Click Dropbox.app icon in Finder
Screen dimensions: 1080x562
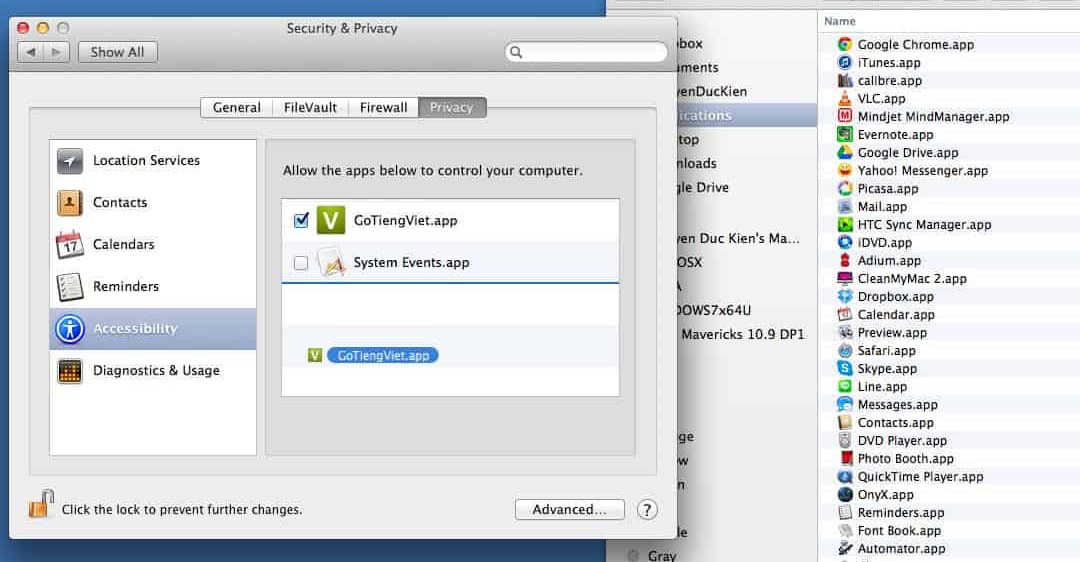pos(844,297)
